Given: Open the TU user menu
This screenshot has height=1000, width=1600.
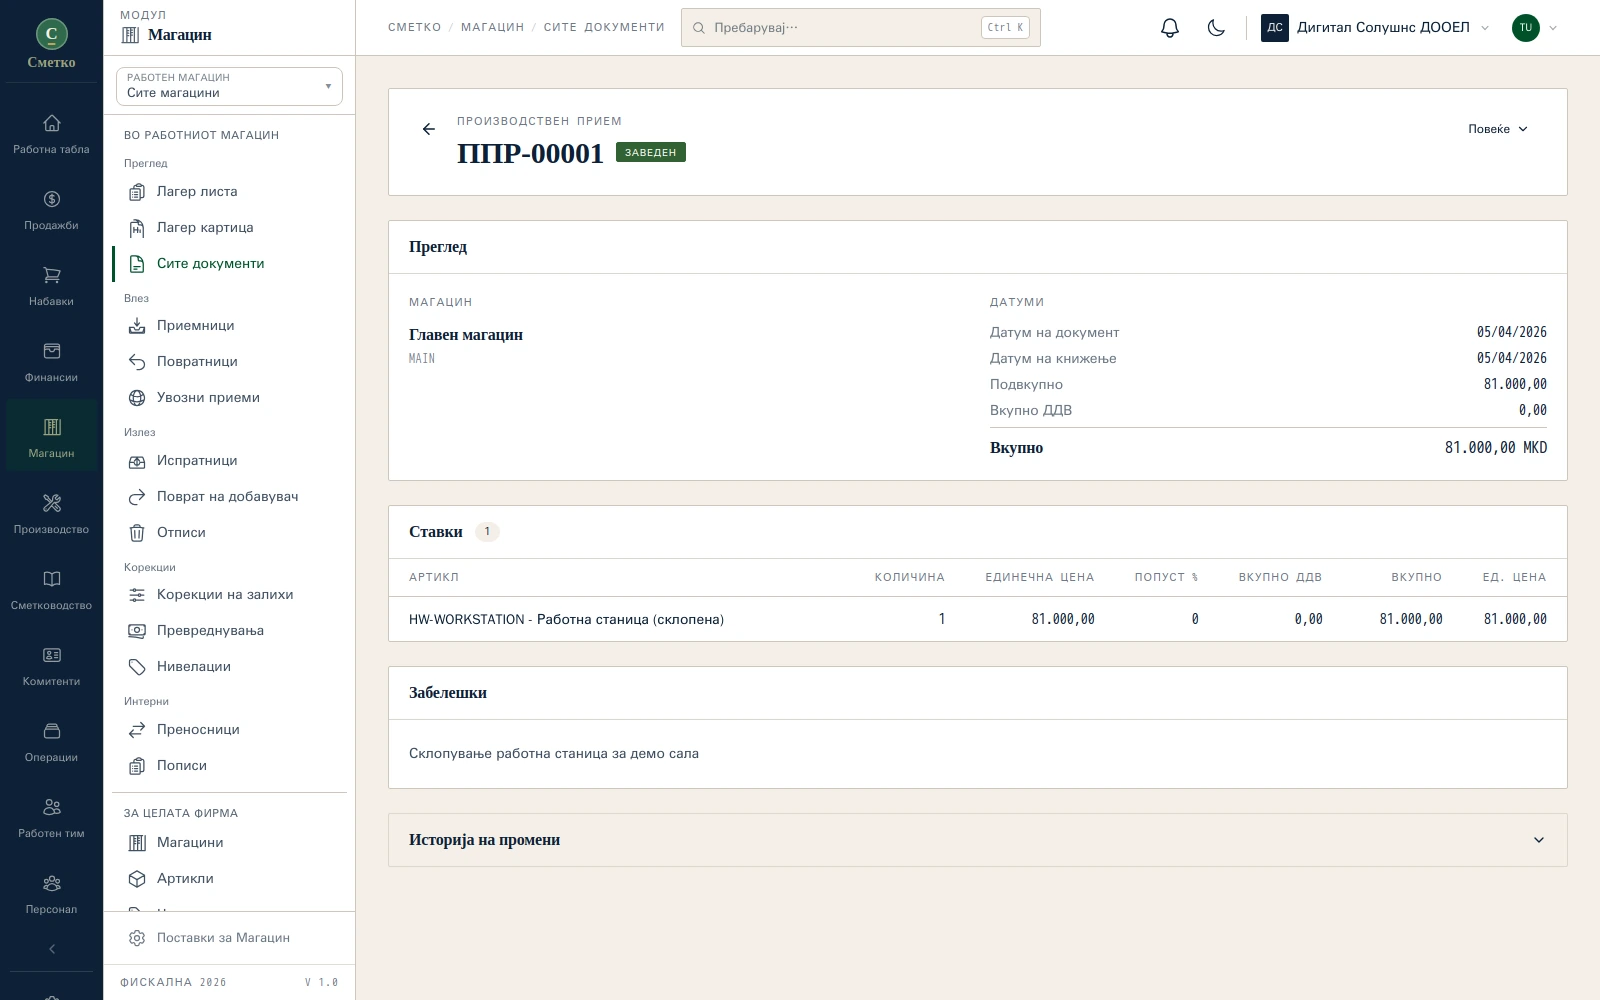Looking at the screenshot, I should (1535, 28).
